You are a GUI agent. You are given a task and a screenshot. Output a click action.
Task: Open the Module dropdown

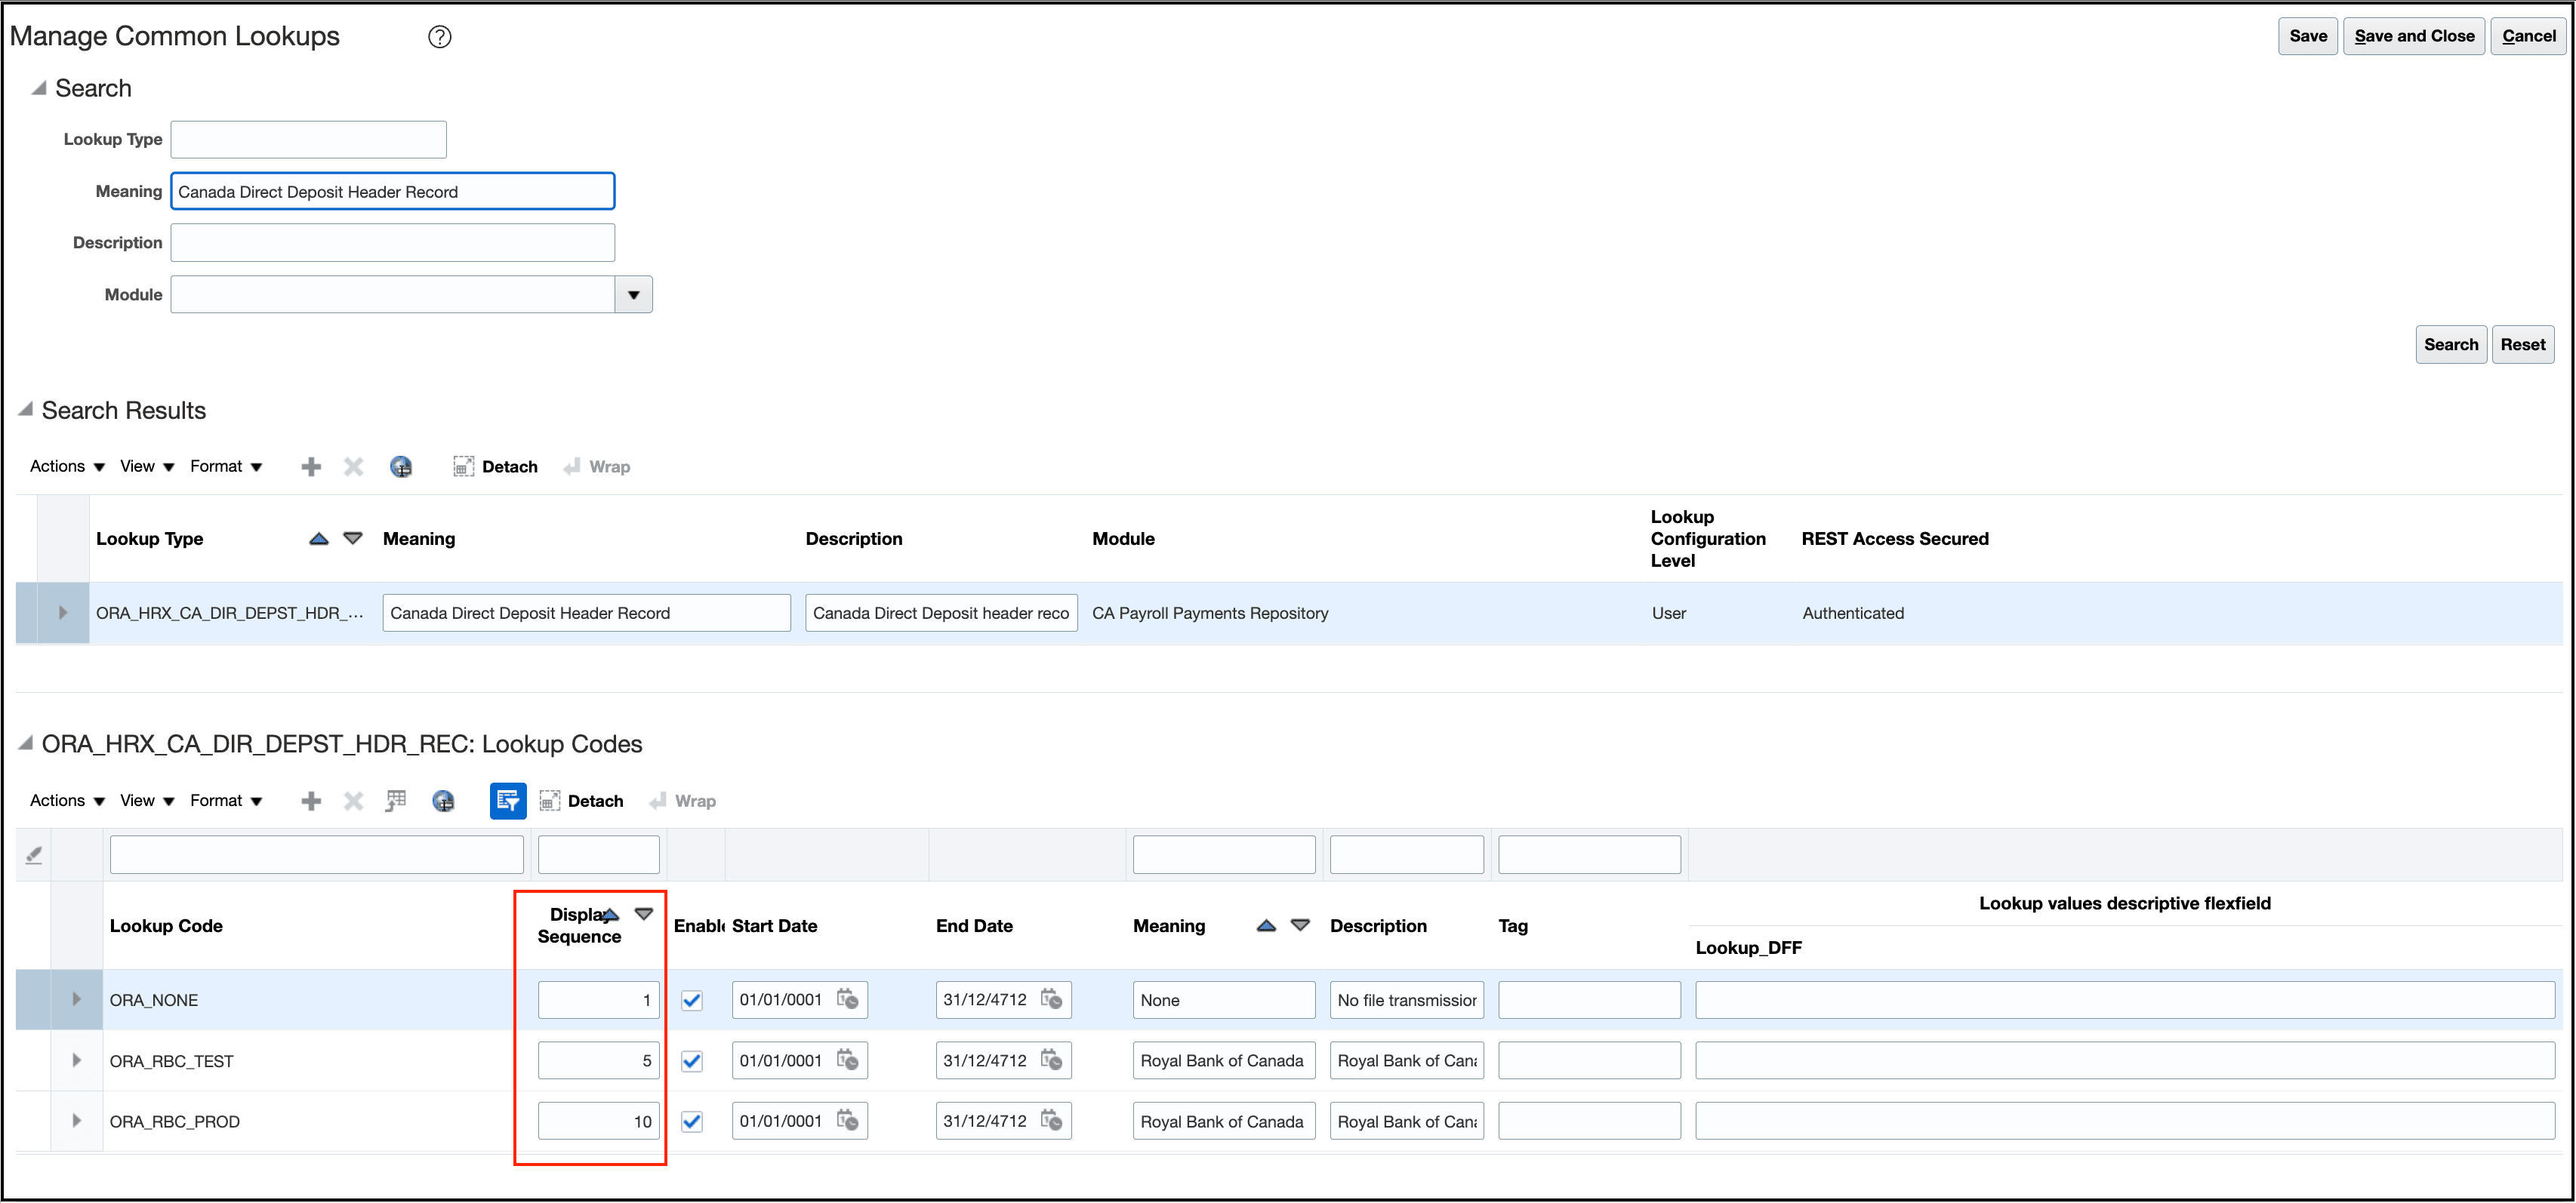[633, 295]
